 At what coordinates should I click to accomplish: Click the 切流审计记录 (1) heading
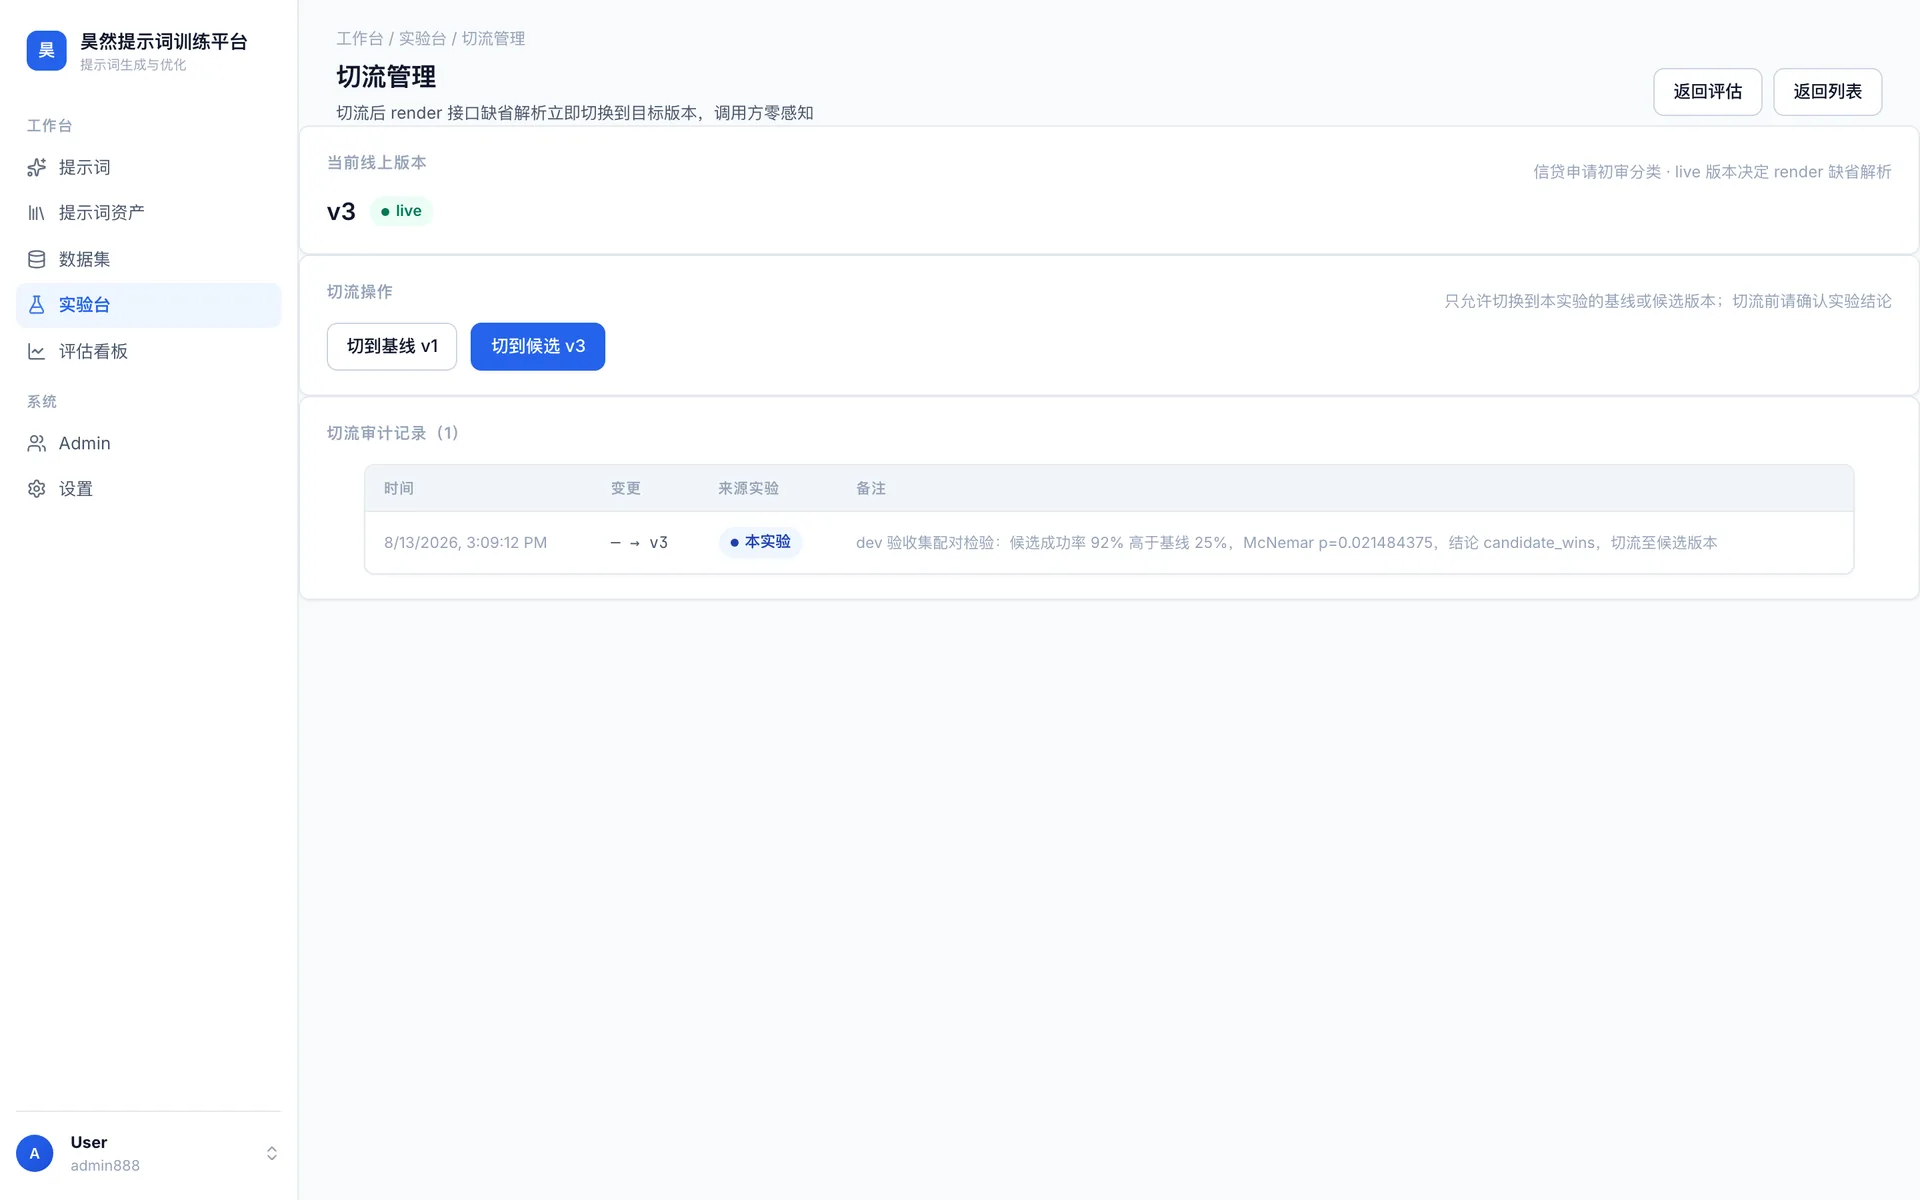pyautogui.click(x=392, y=433)
